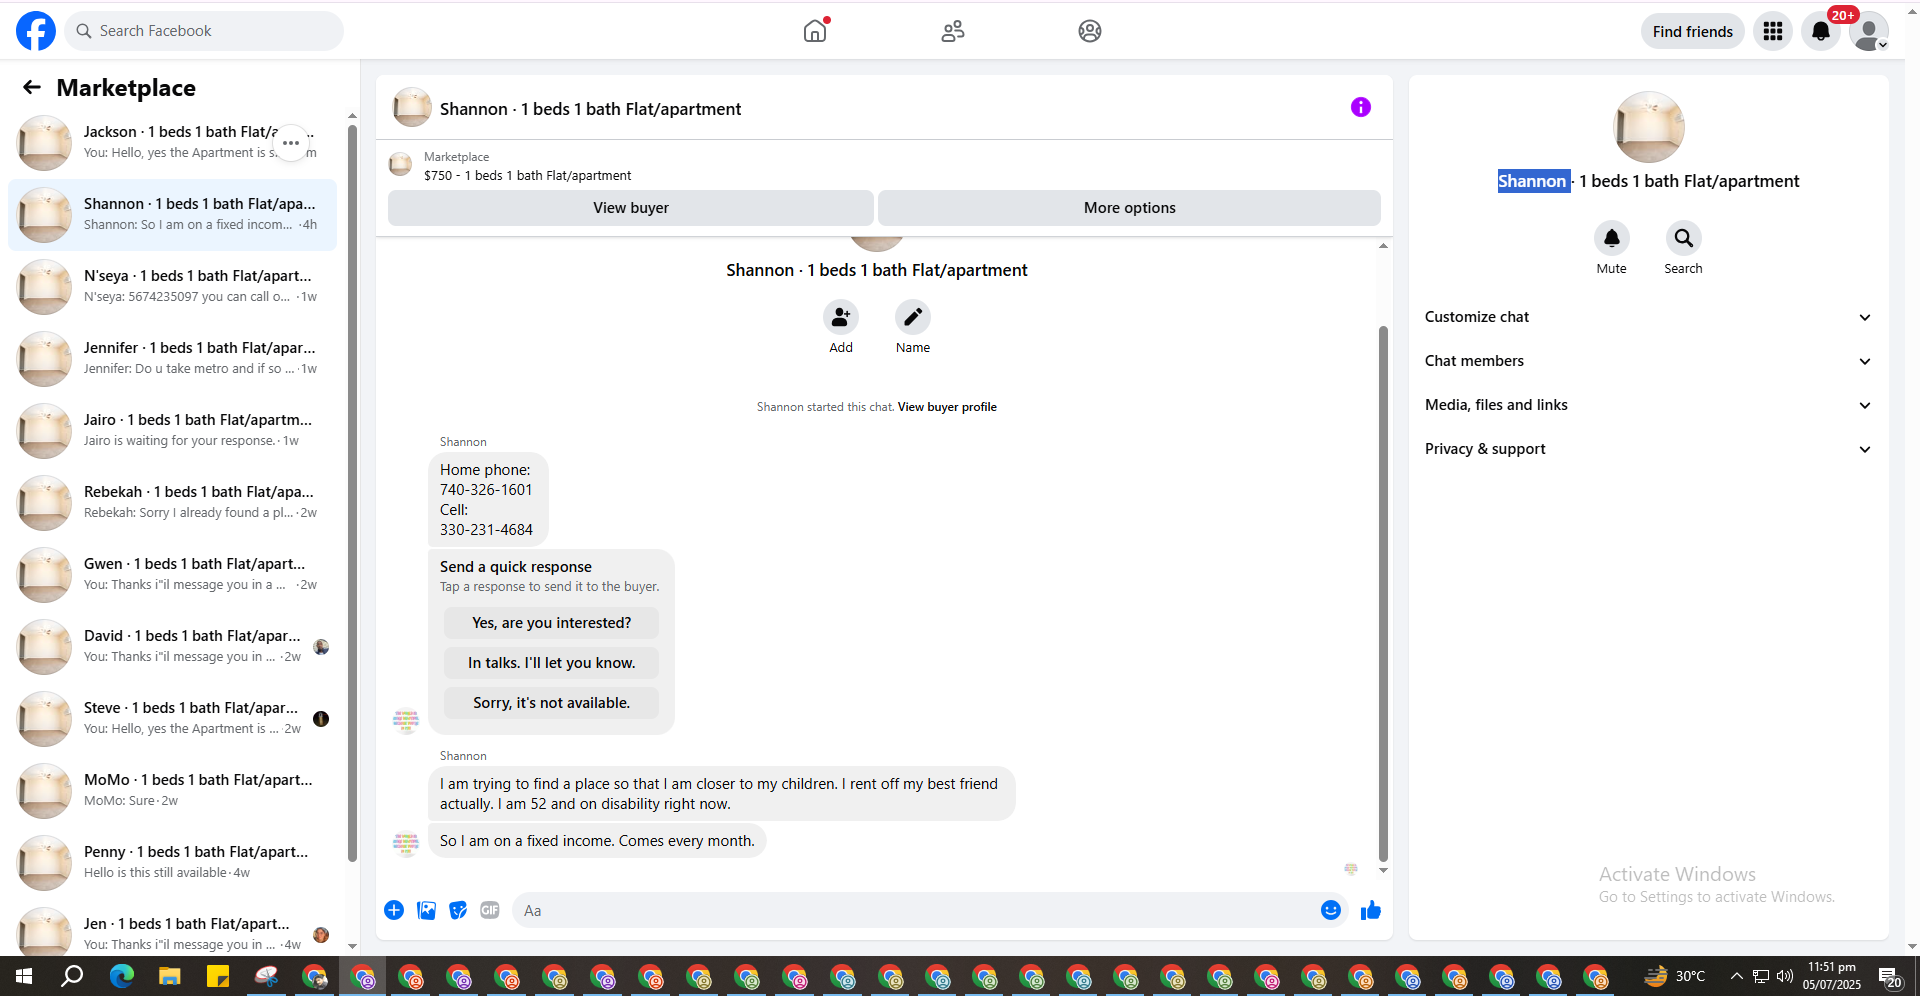Open Windows Start menu

[x=24, y=976]
